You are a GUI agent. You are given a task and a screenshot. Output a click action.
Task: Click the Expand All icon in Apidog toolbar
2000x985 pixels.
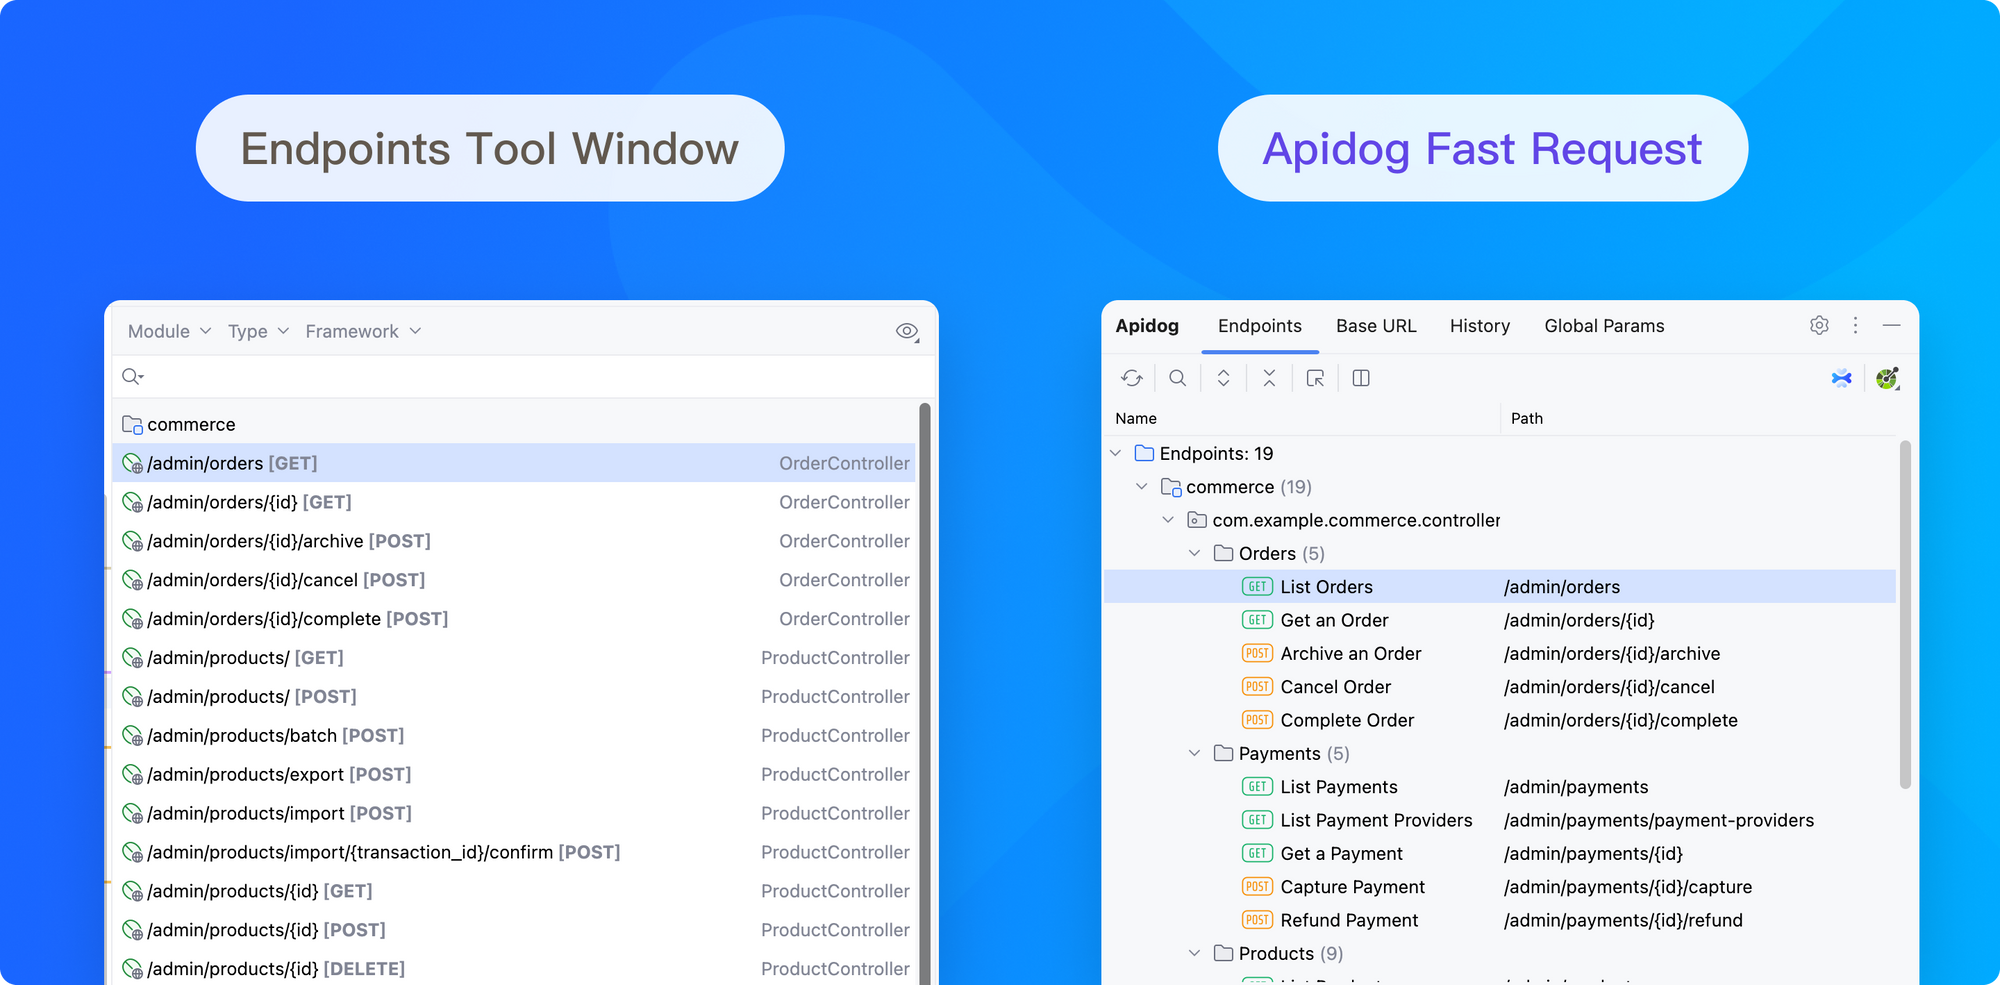[x=1223, y=378]
